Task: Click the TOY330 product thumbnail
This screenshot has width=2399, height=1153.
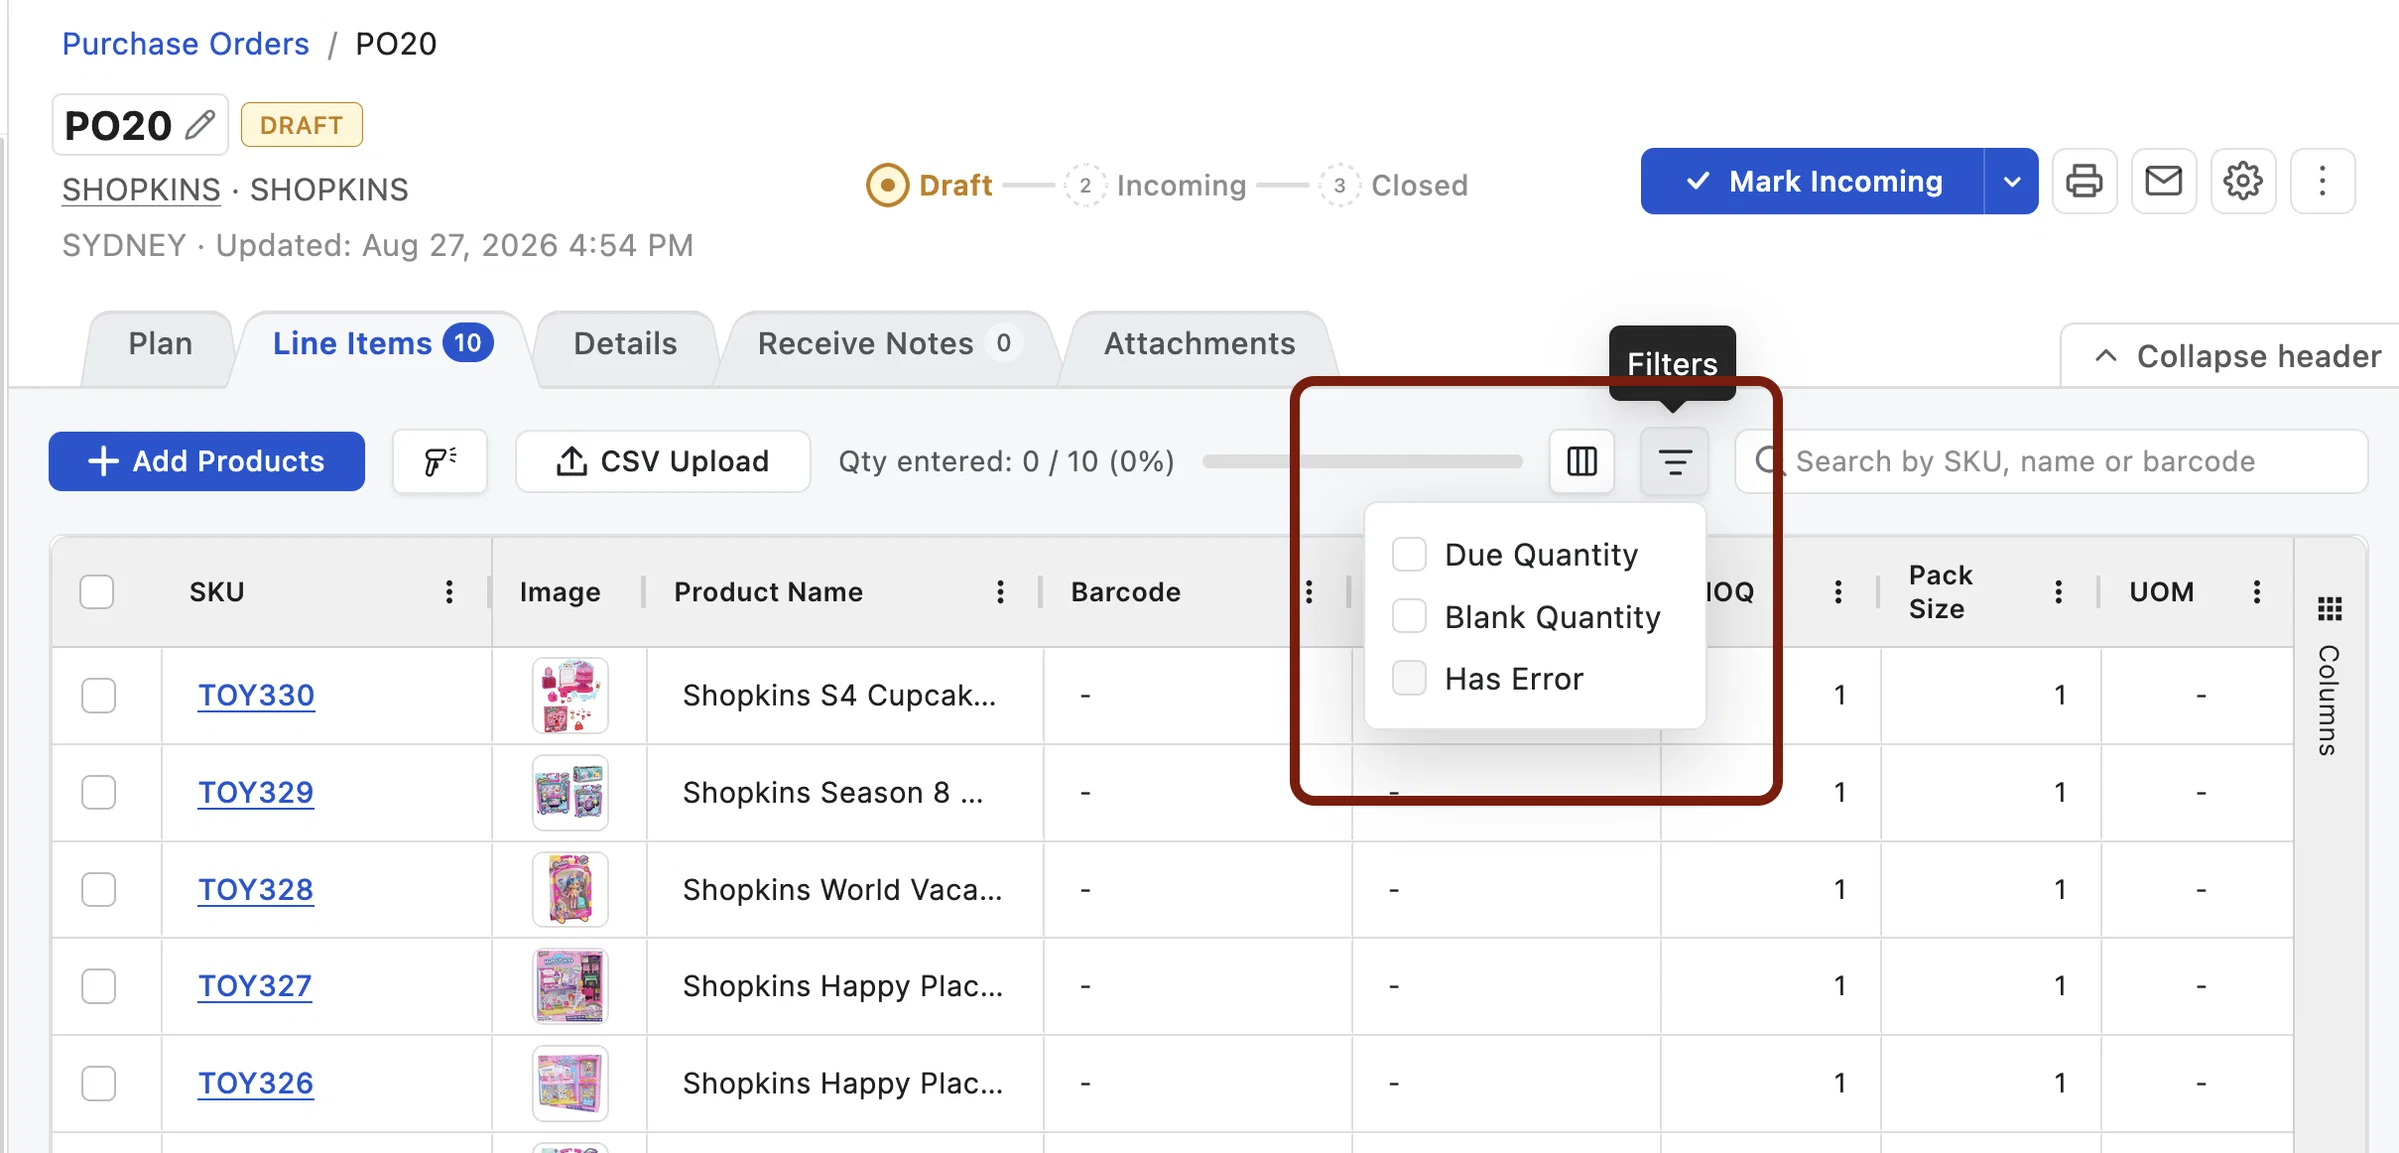Action: tap(570, 695)
